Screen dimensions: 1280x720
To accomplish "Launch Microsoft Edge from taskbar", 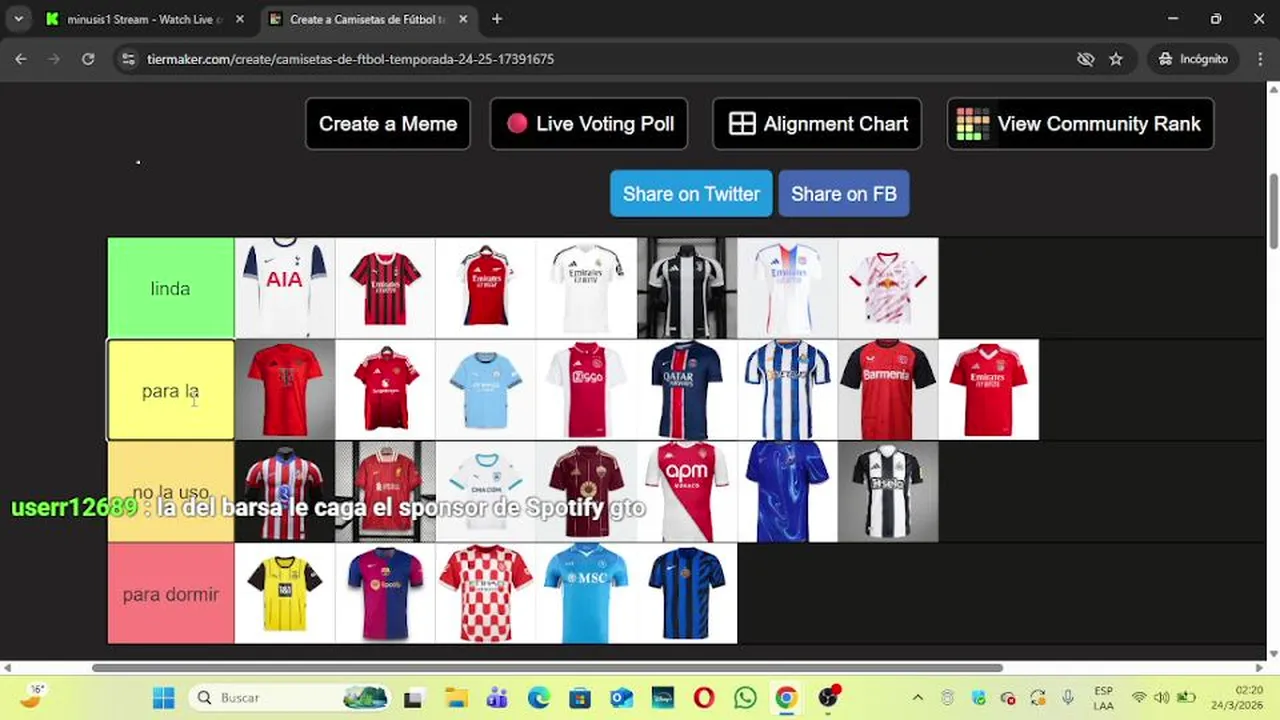I will point(539,698).
